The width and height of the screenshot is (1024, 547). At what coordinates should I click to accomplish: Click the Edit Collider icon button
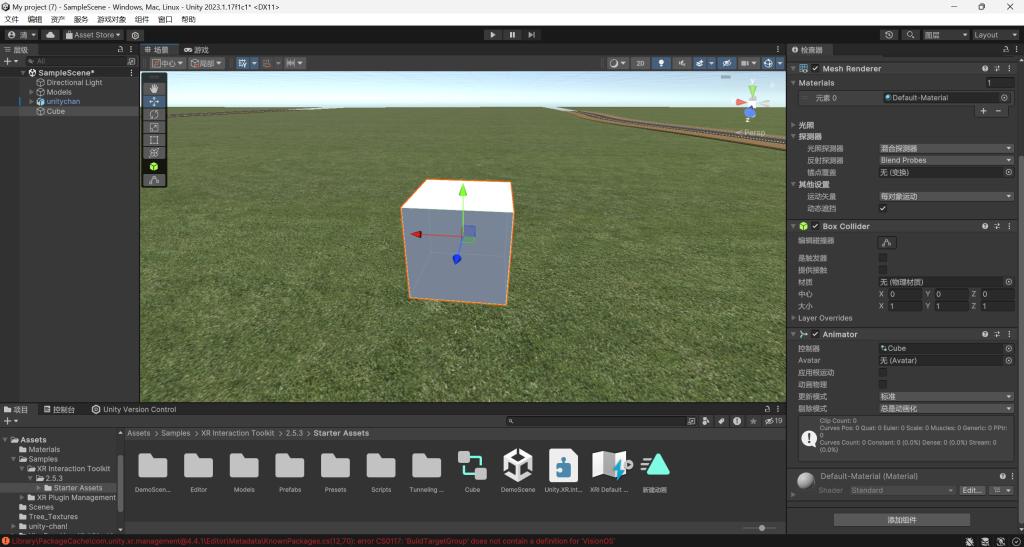[x=887, y=242]
